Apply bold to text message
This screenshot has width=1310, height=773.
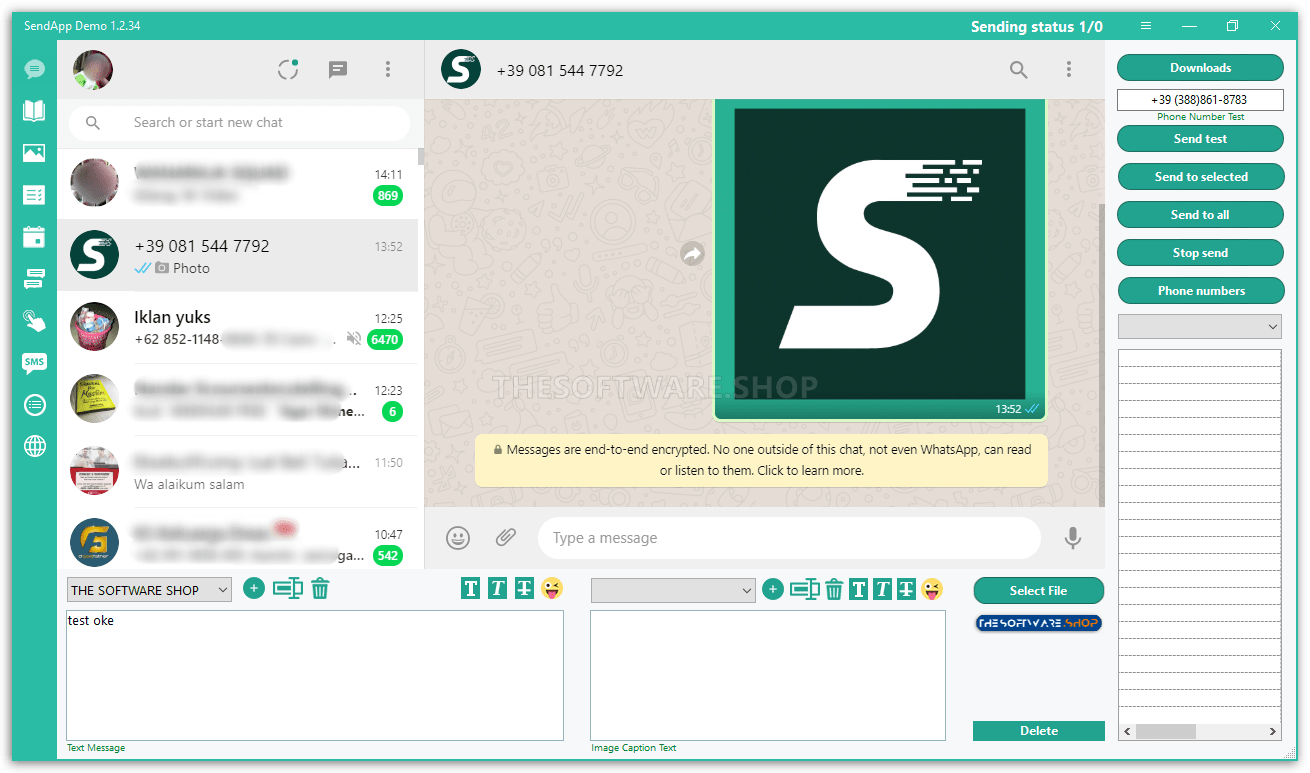tap(471, 589)
